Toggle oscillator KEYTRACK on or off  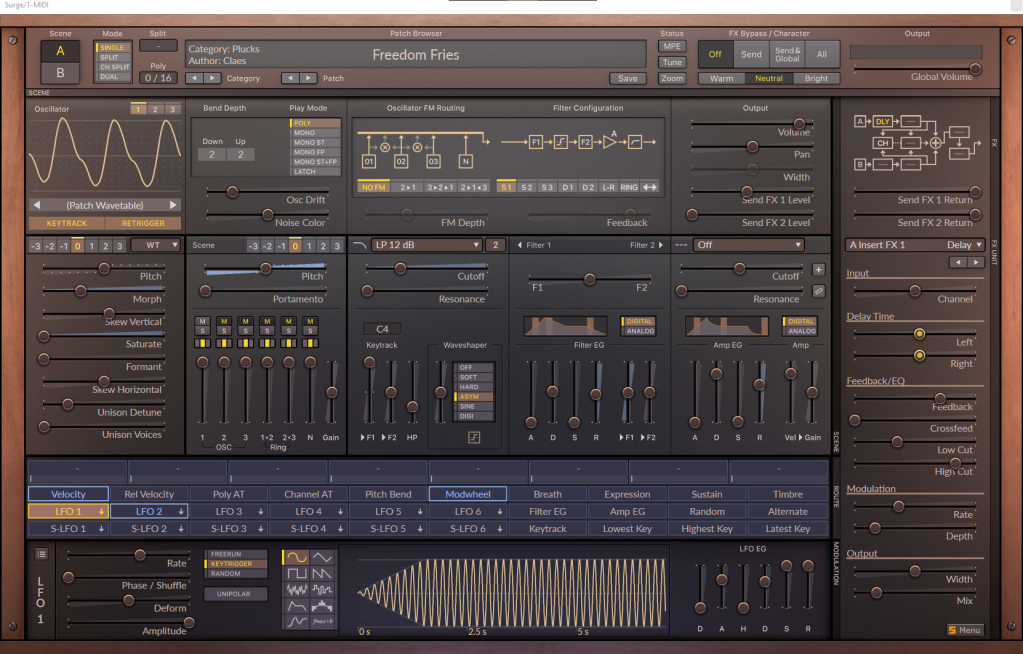[66, 223]
